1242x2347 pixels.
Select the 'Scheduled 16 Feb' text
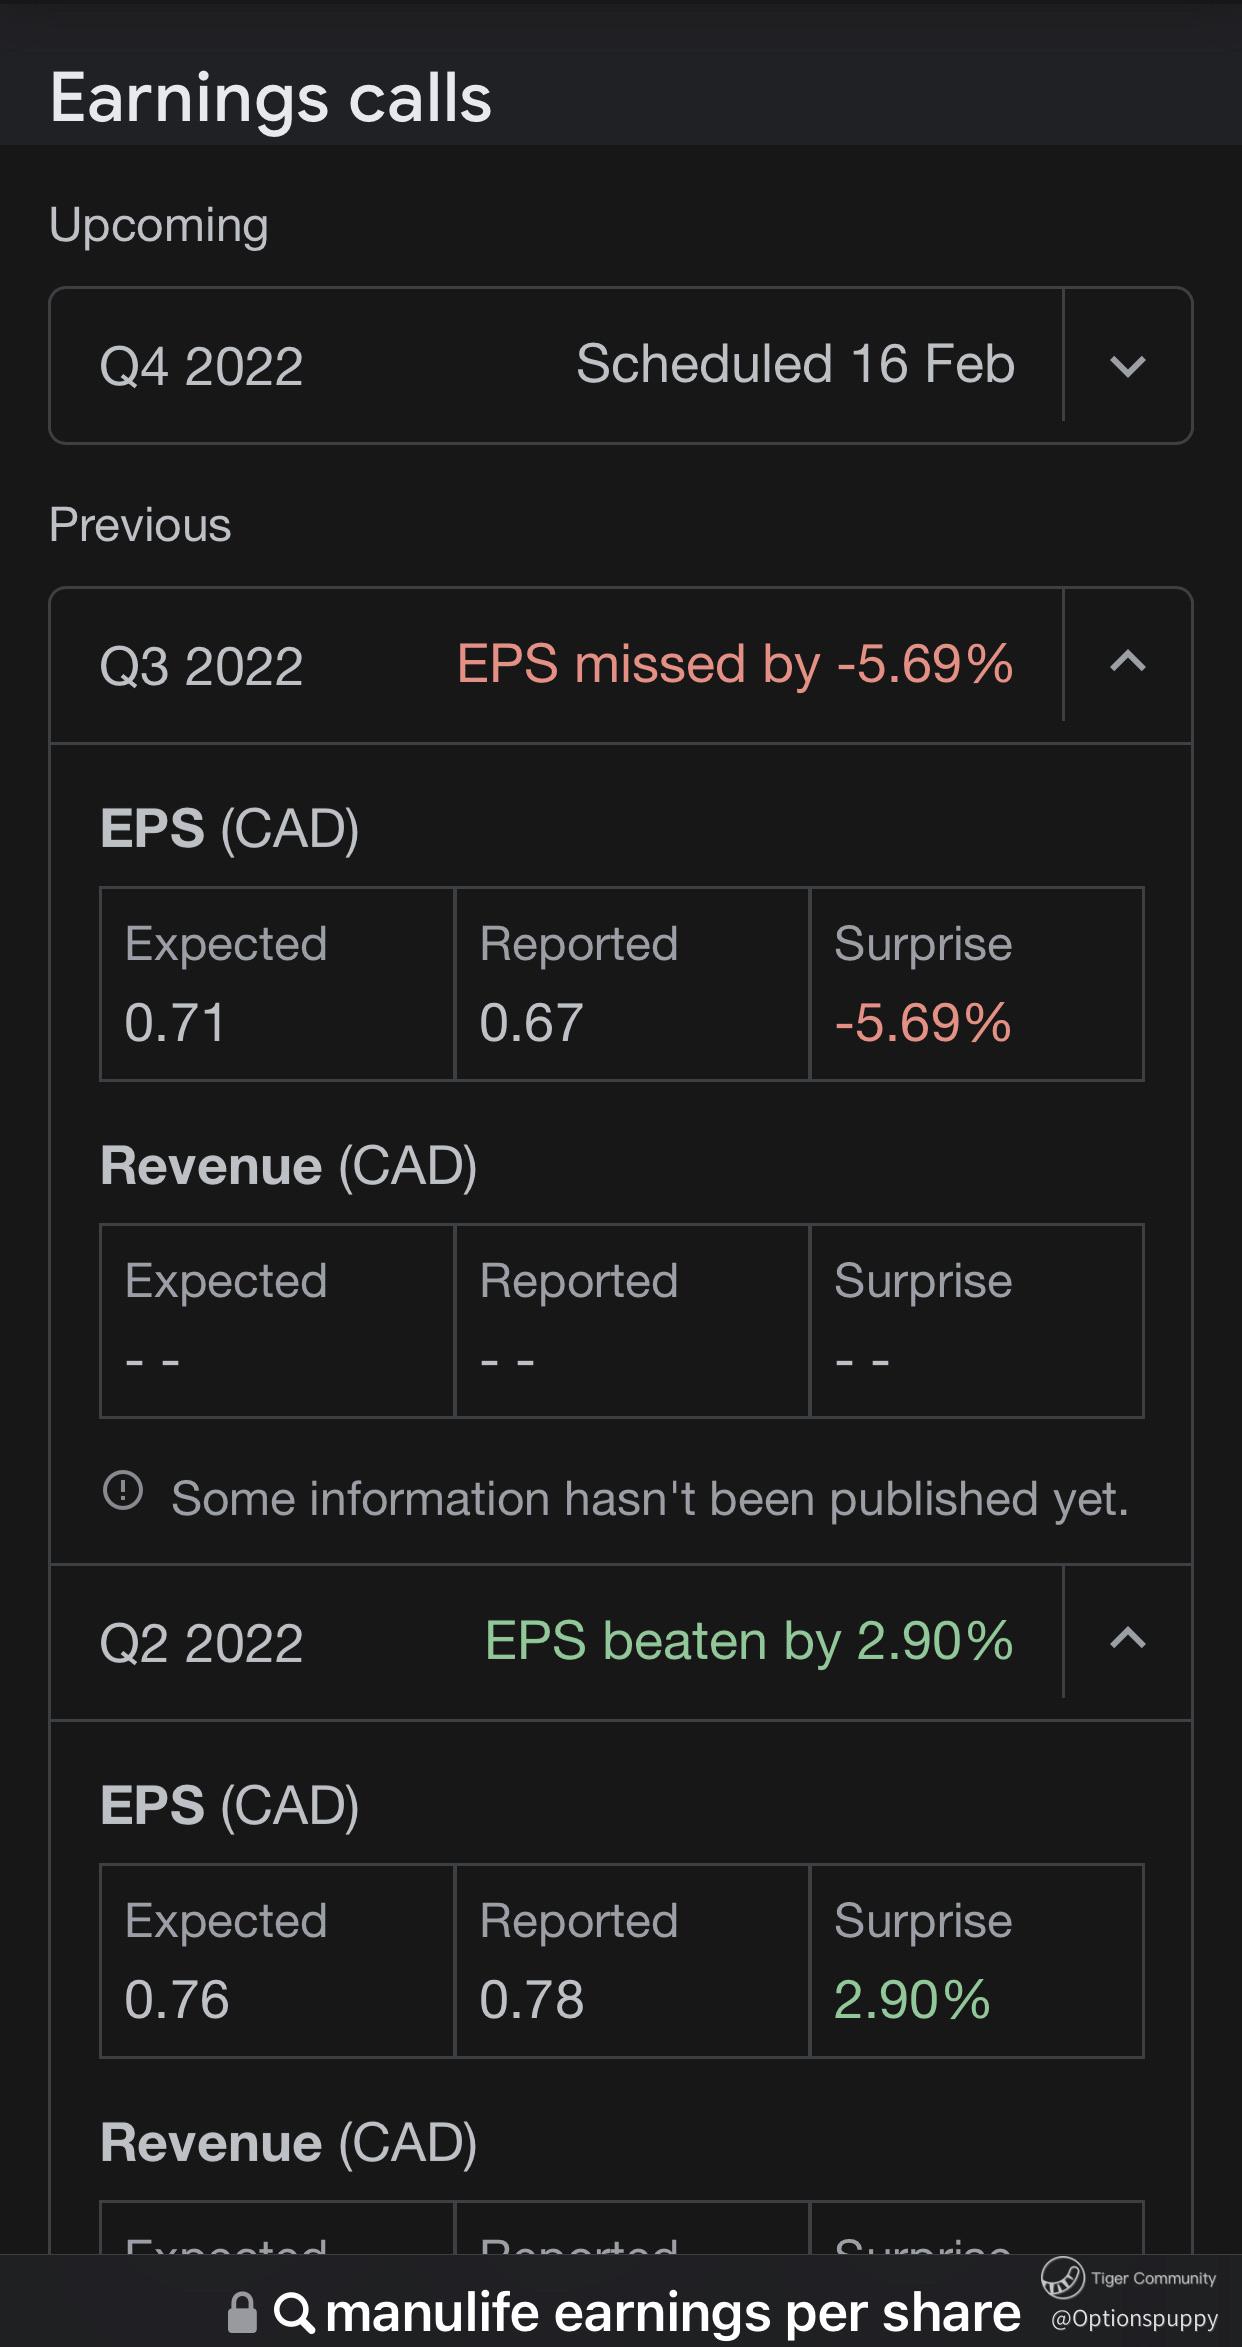tap(795, 364)
